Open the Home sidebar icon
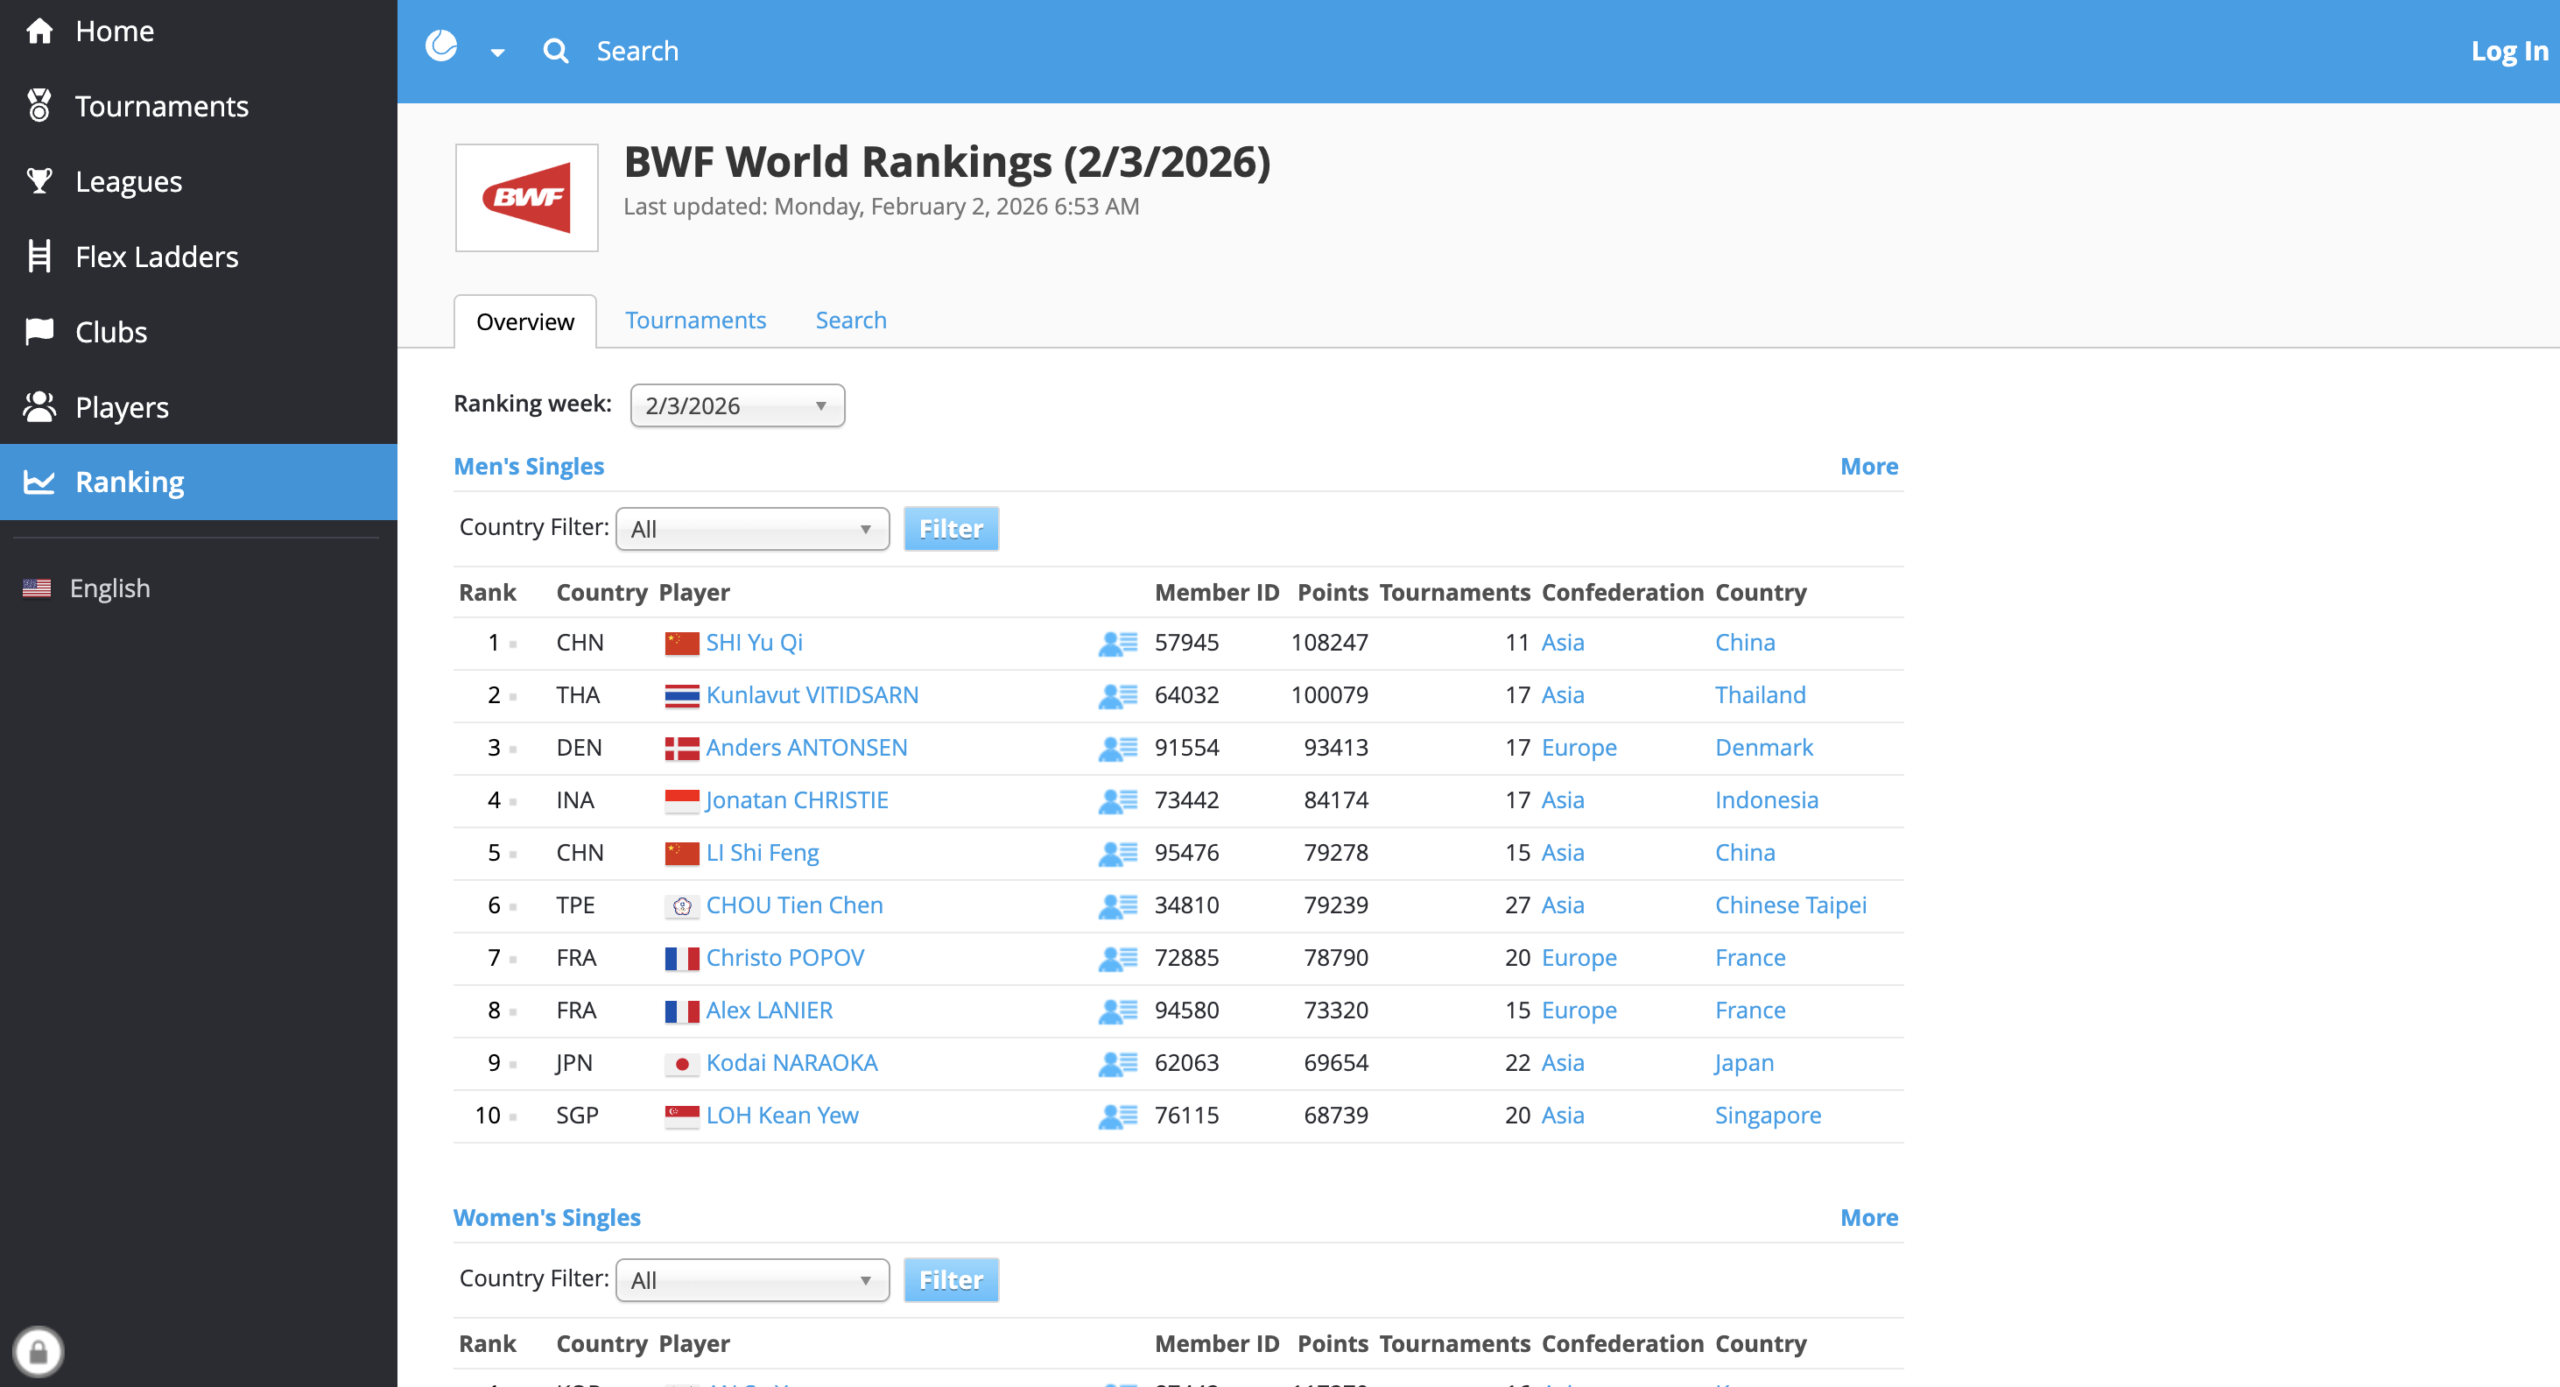 click(x=40, y=30)
